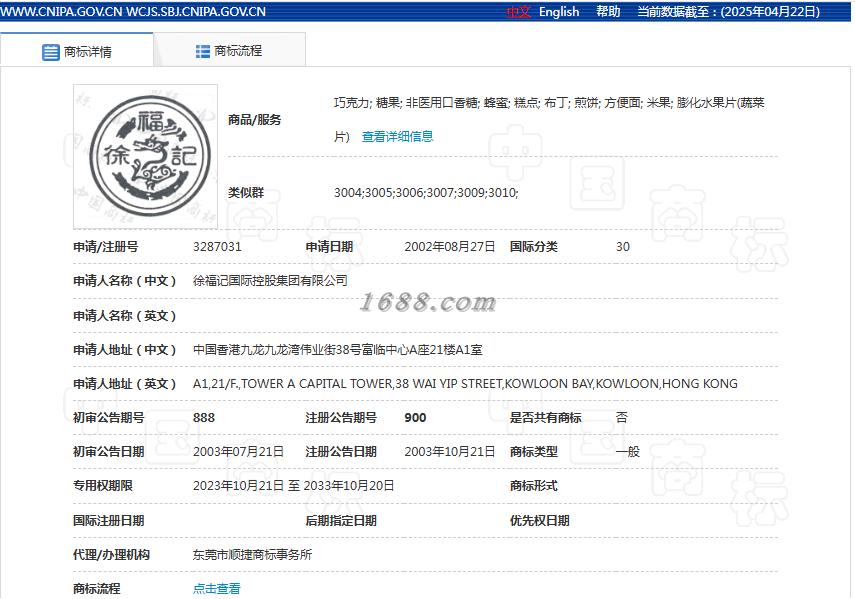Switch language to 中文
Image resolution: width=855 pixels, height=599 pixels.
tap(519, 11)
